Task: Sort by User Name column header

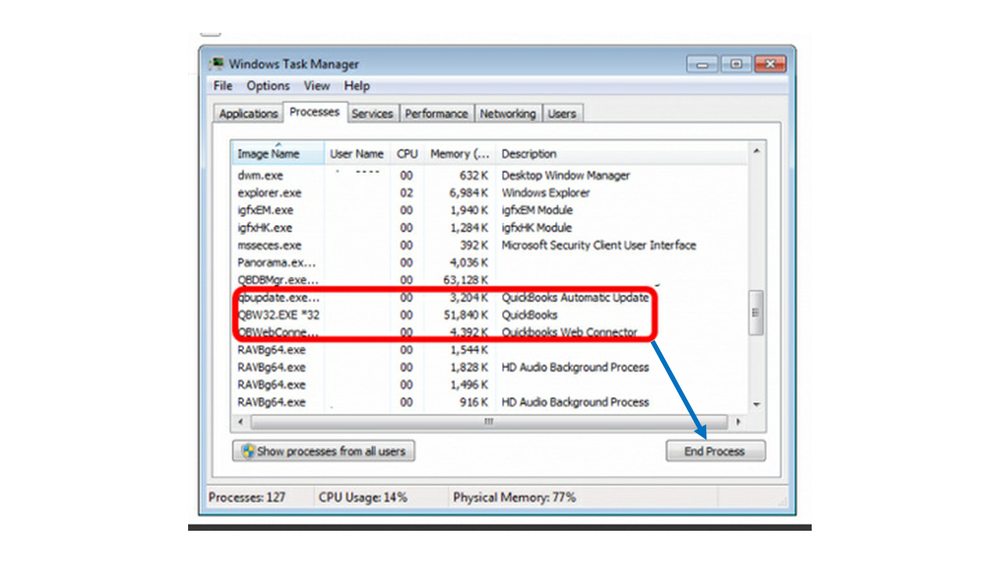Action: [x=357, y=154]
